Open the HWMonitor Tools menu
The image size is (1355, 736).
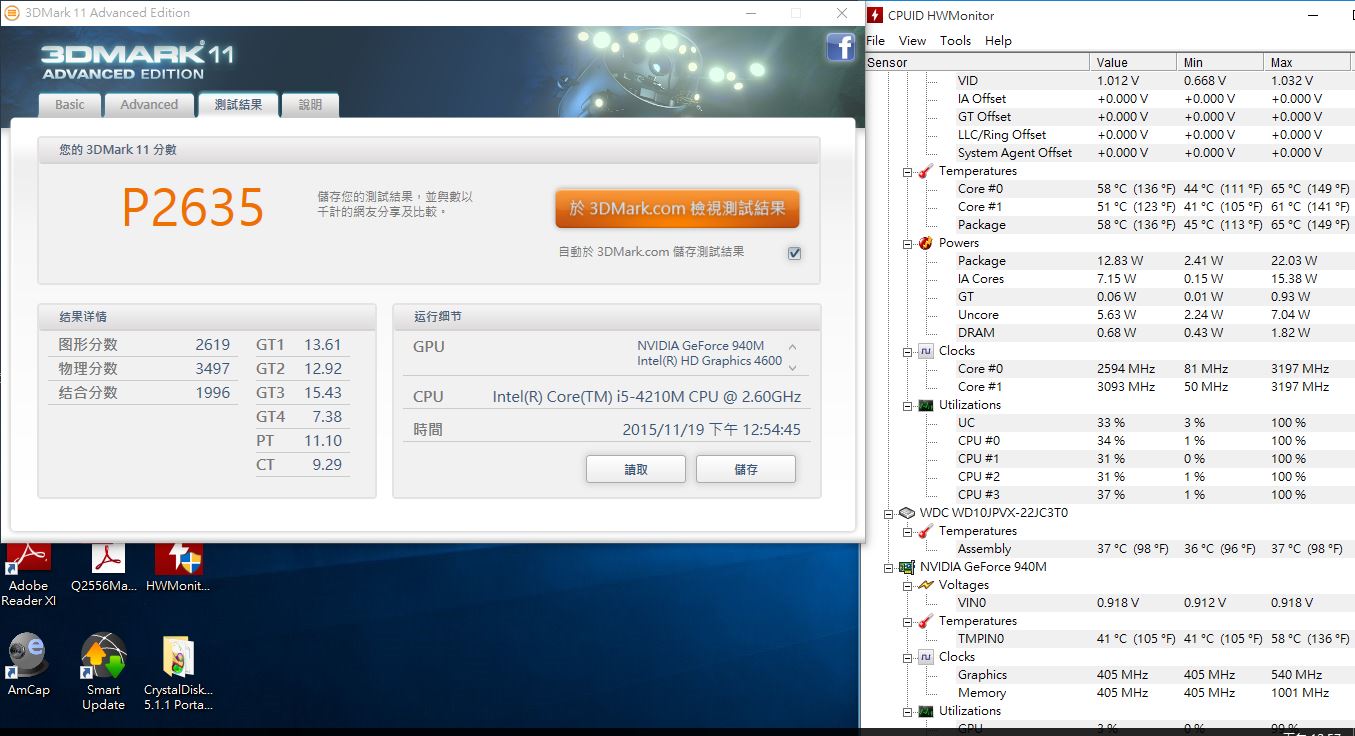click(955, 41)
